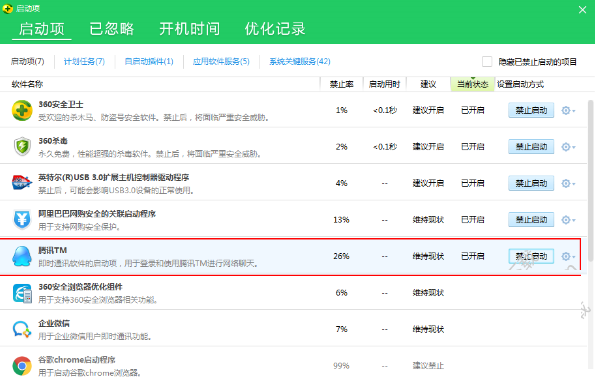
Task: Click the 13% value for 阿里巴巴网购安全
Action: [x=342, y=220]
